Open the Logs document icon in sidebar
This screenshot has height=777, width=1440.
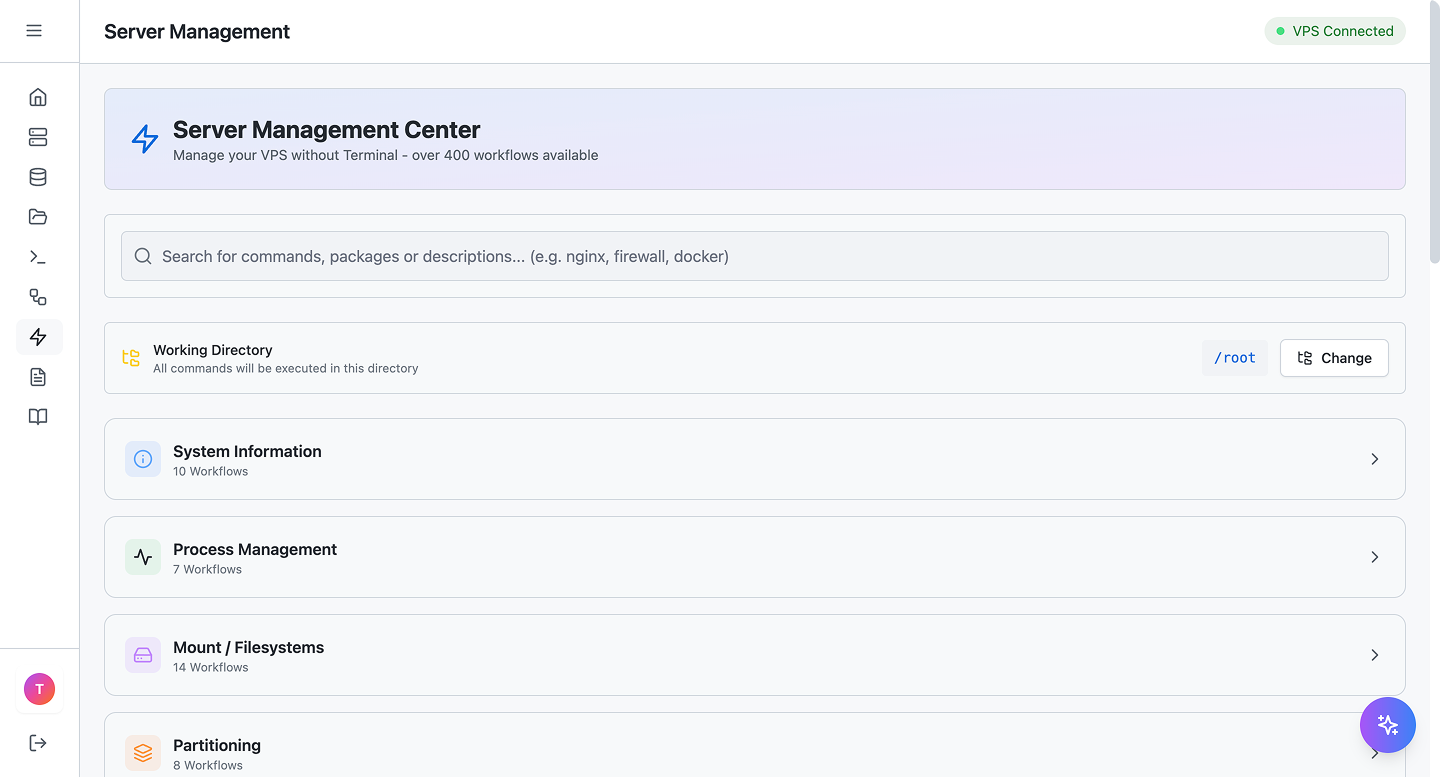[38, 377]
